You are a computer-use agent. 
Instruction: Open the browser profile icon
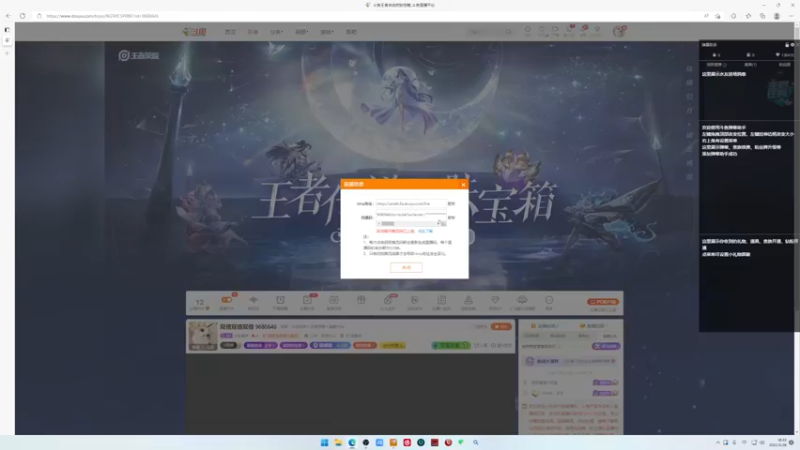click(777, 16)
